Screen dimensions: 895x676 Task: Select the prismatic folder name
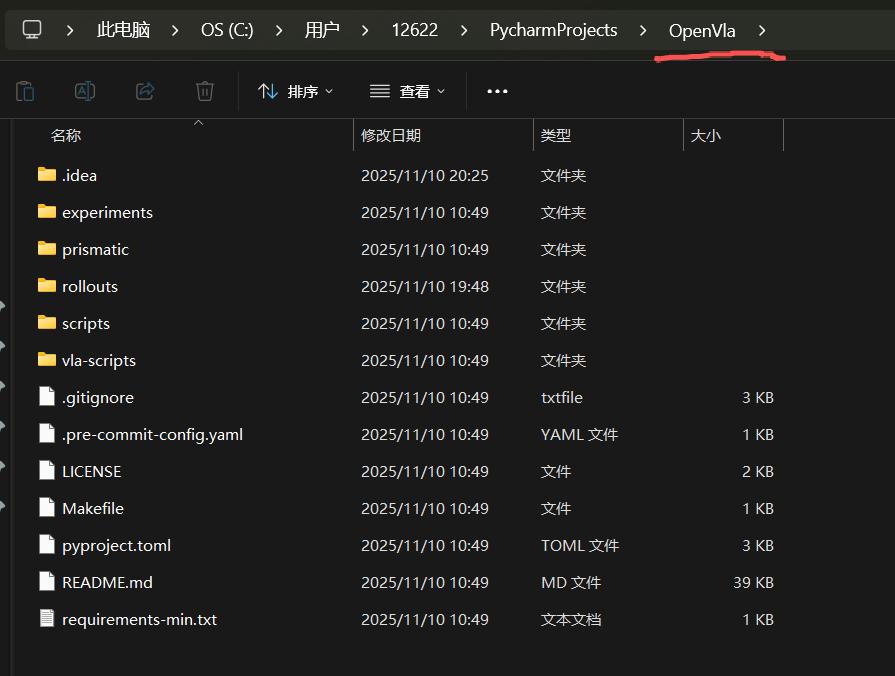click(x=95, y=250)
